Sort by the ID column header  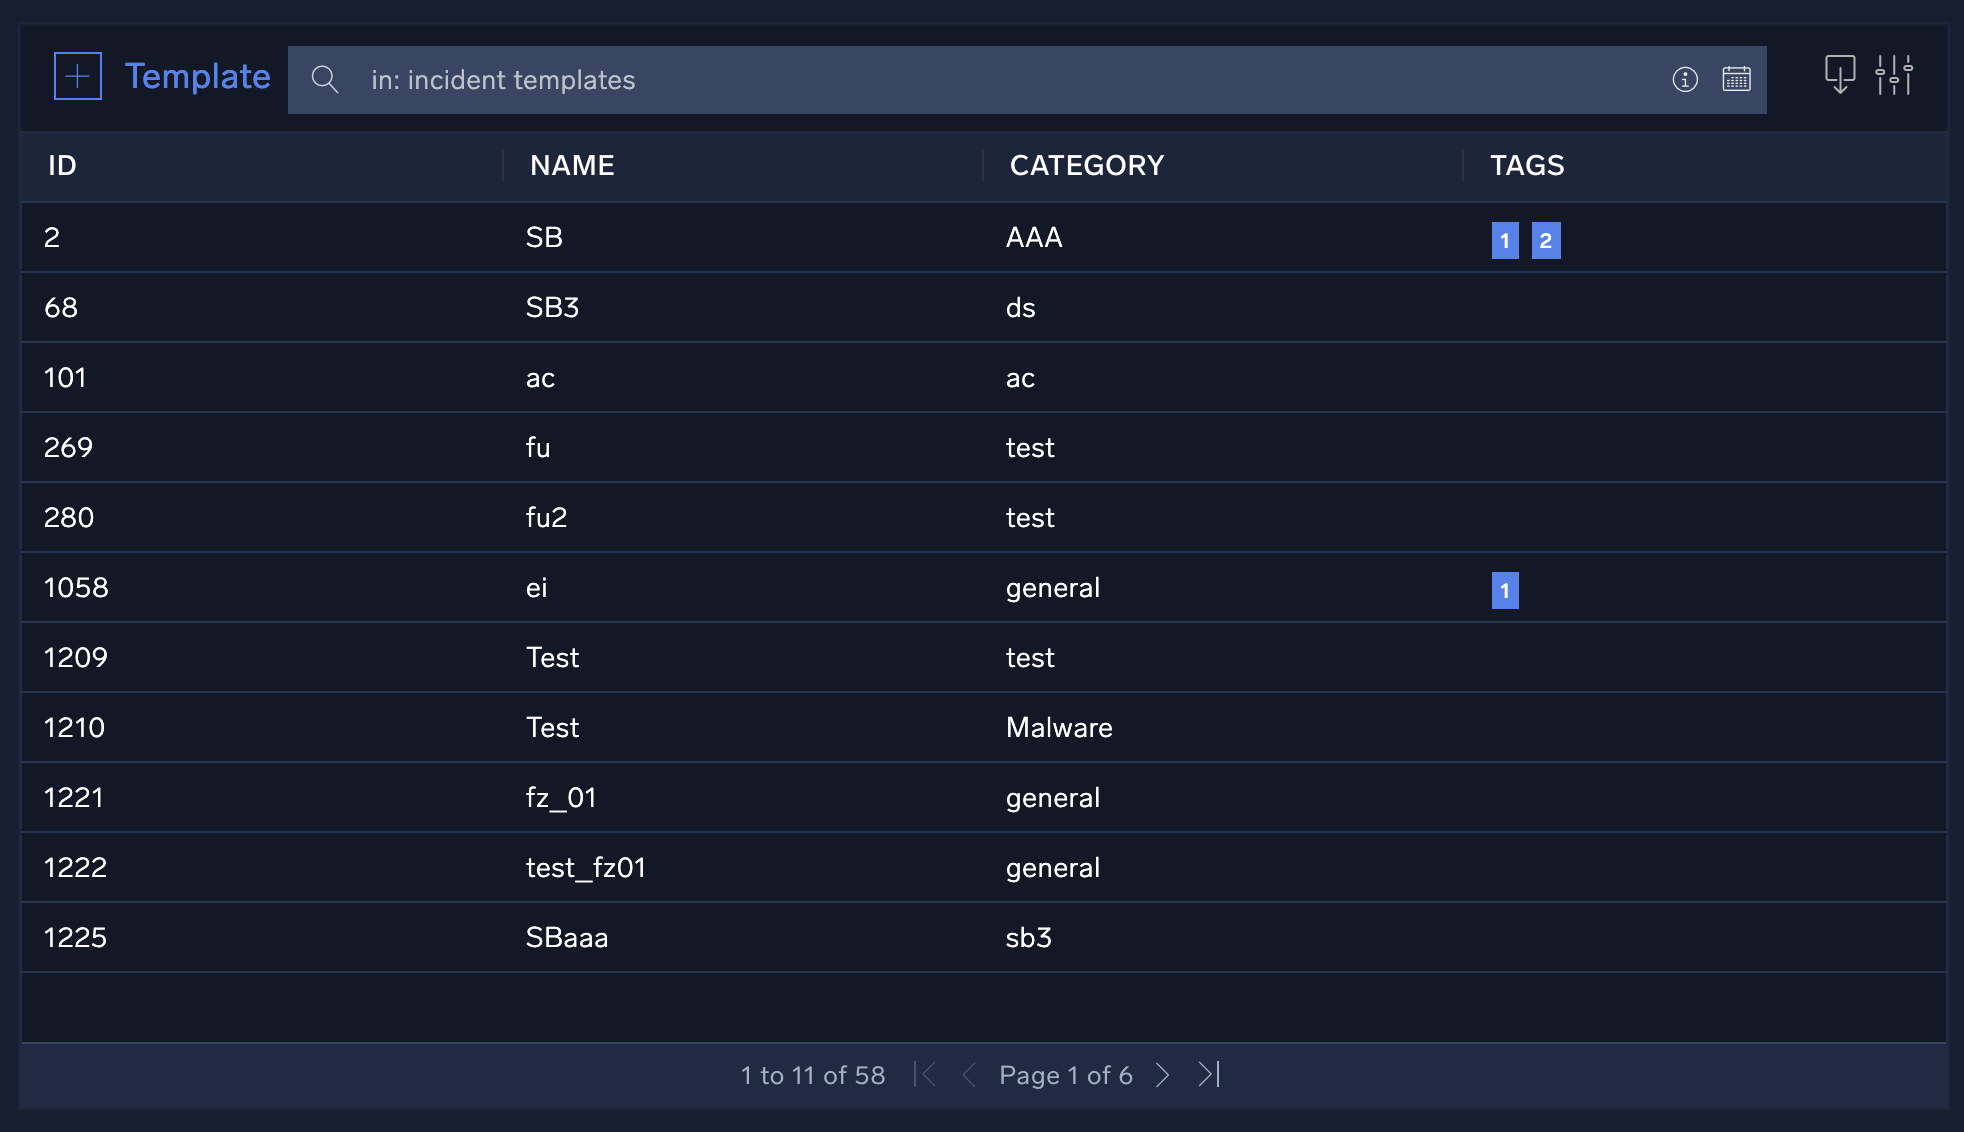62,166
